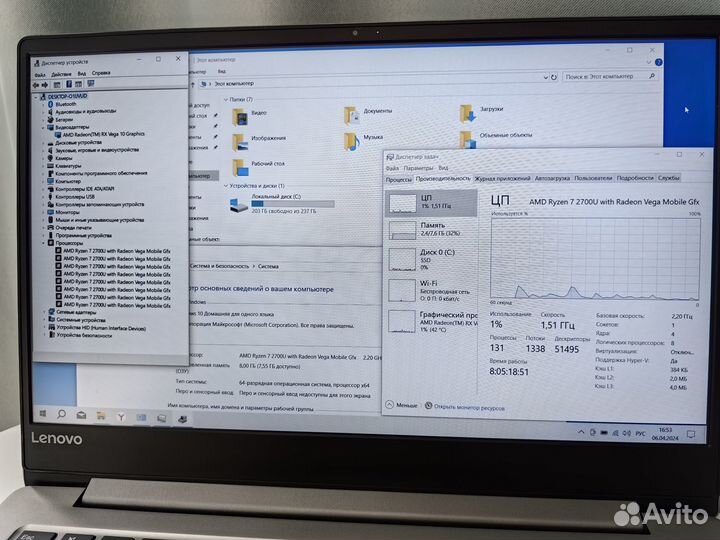The image size is (720, 540).
Task: Collapse the DESKTOP root node in Device Manager
Action: [x=36, y=97]
